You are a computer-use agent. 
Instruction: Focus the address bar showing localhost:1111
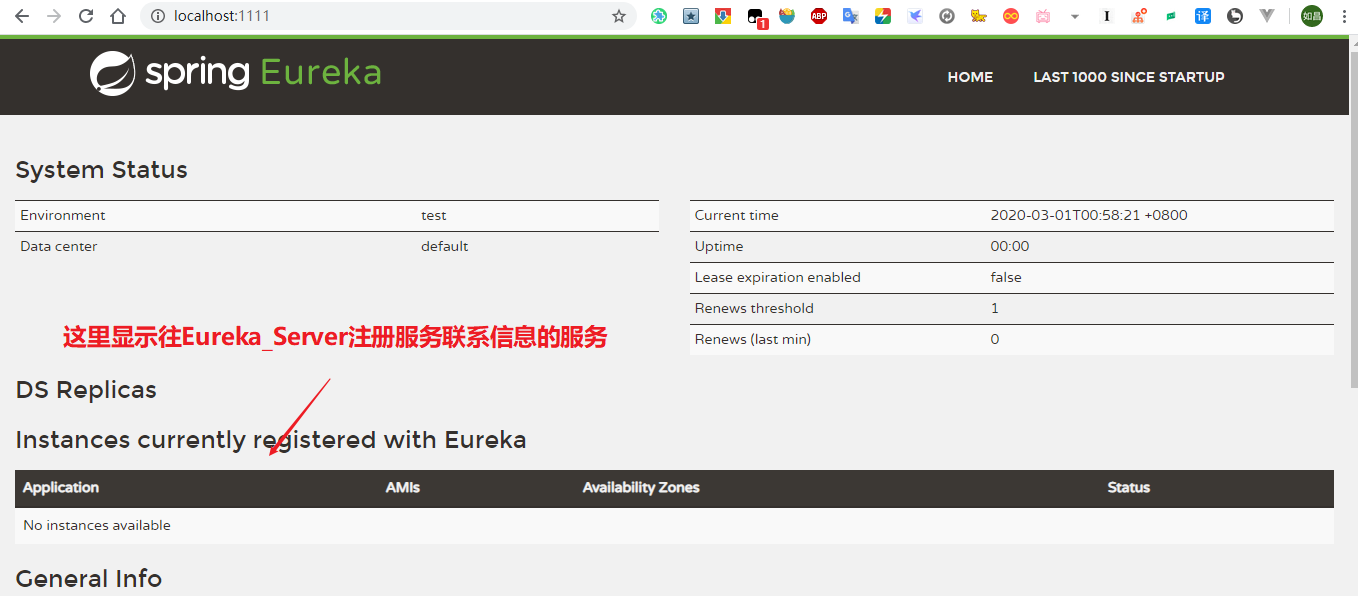coord(390,16)
